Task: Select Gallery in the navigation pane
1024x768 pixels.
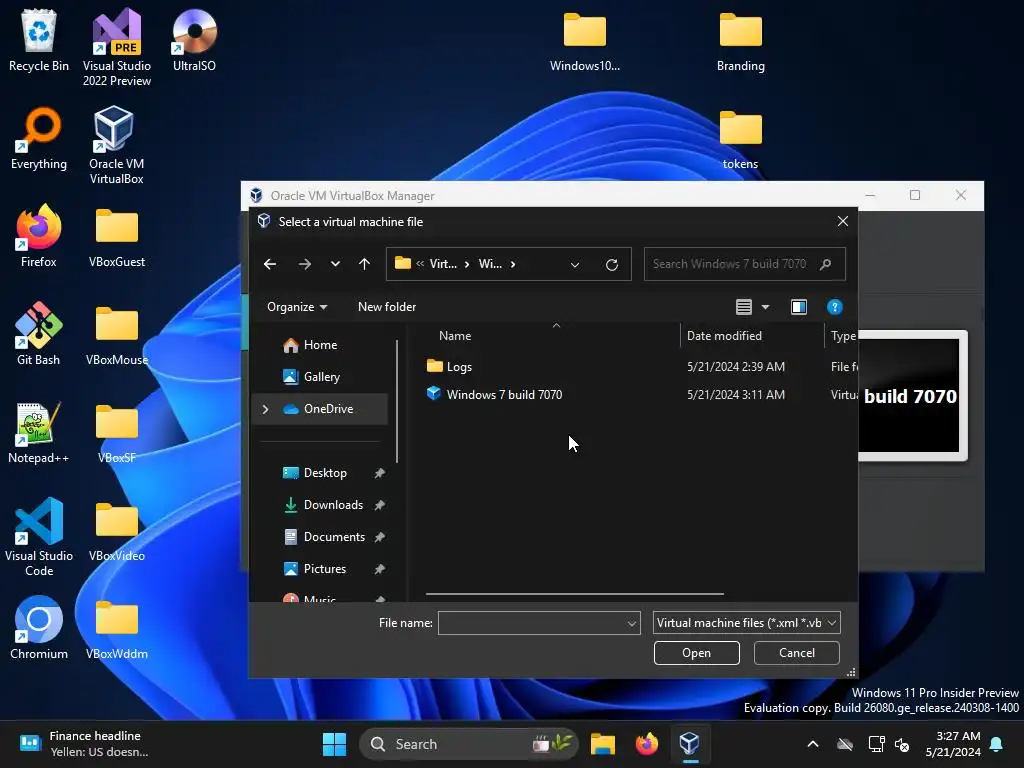Action: (x=321, y=377)
